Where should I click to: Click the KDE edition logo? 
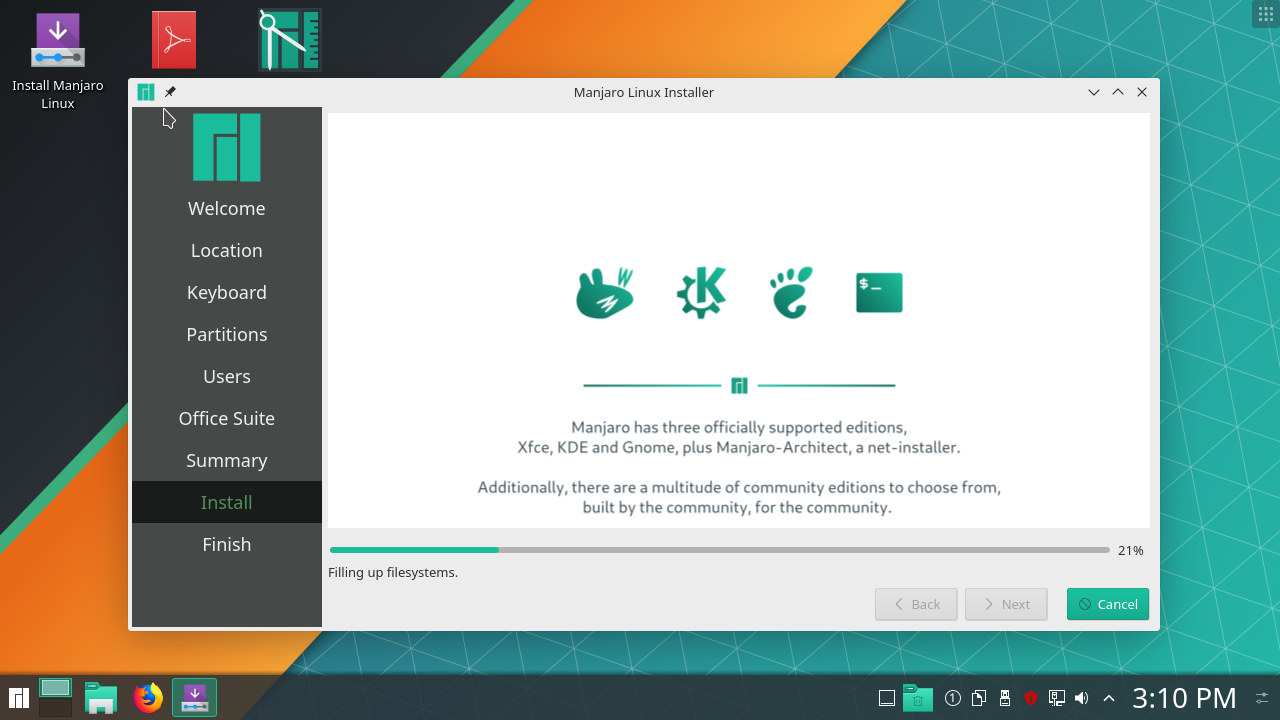click(x=700, y=292)
